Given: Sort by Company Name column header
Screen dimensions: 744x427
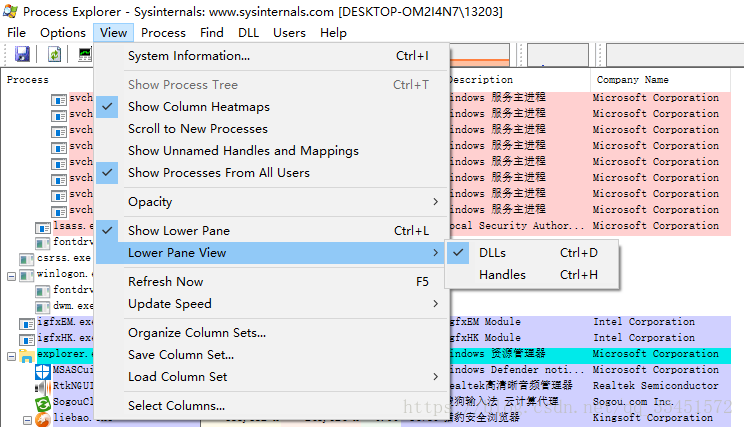Looking at the screenshot, I should coord(632,80).
